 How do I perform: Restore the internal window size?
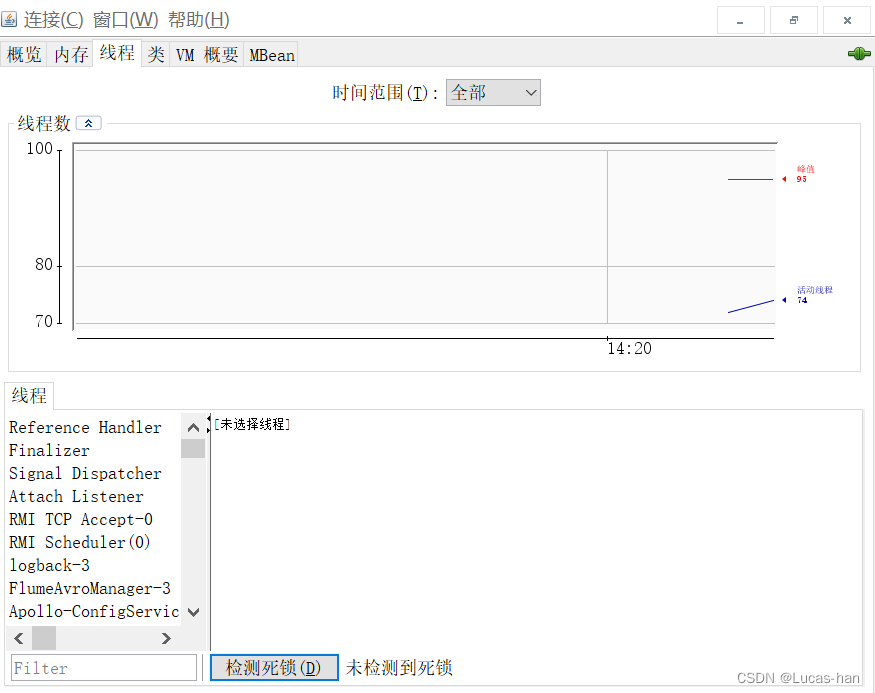click(x=794, y=21)
